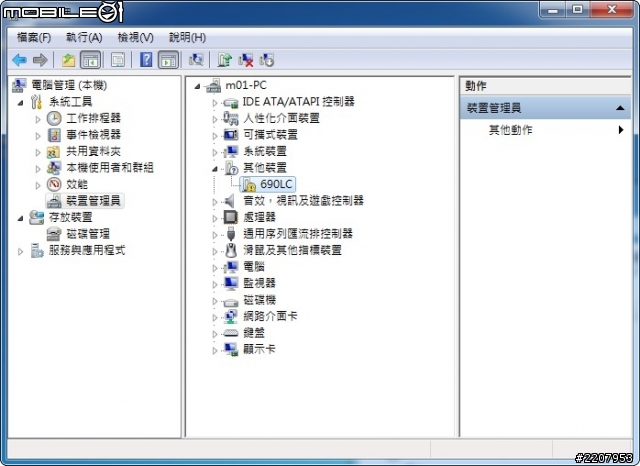
Task: Select 存放裝置 item
Action: click(71, 217)
